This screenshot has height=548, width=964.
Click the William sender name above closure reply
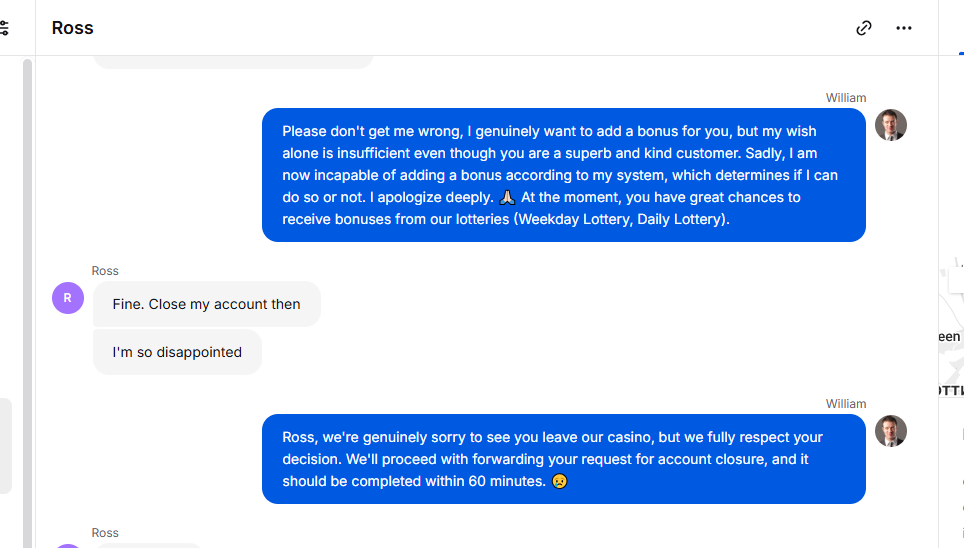845,403
